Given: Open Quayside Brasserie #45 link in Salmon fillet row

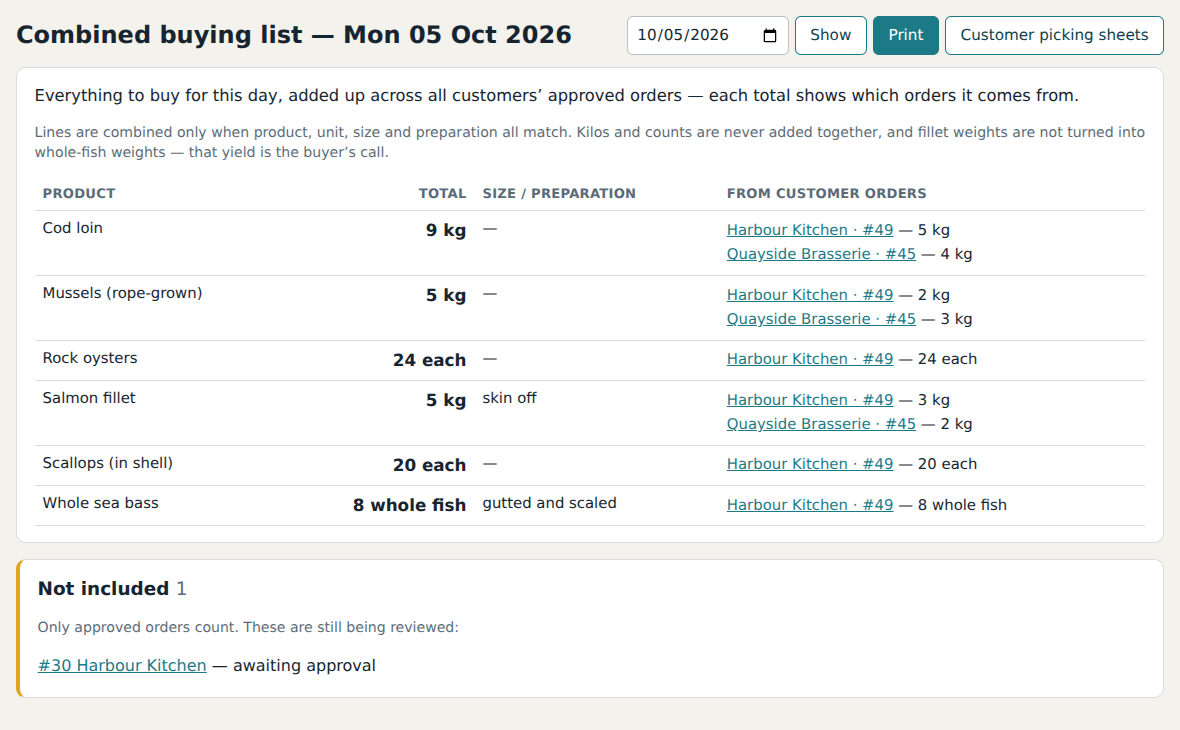Looking at the screenshot, I should point(821,424).
